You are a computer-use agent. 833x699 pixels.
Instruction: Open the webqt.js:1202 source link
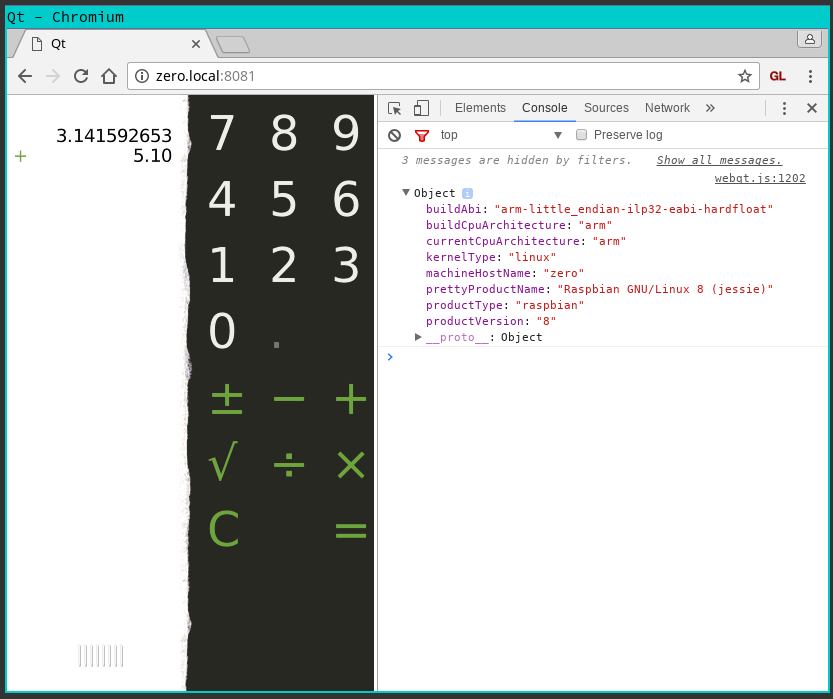759,178
